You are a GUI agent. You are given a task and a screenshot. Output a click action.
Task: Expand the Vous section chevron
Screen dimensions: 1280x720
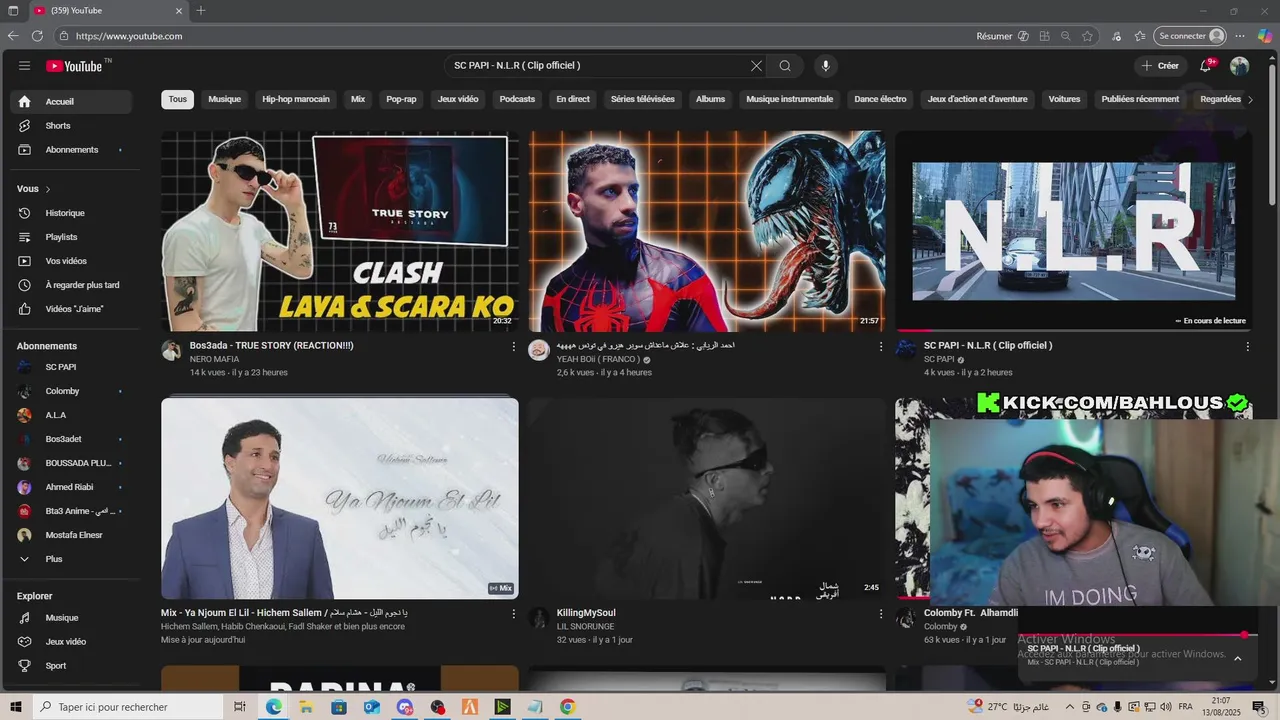[x=48, y=189]
